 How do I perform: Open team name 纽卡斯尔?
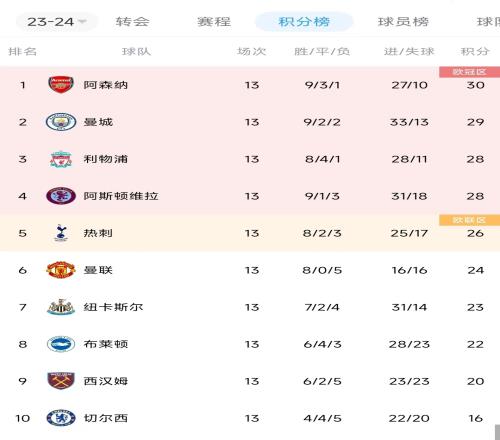113,307
